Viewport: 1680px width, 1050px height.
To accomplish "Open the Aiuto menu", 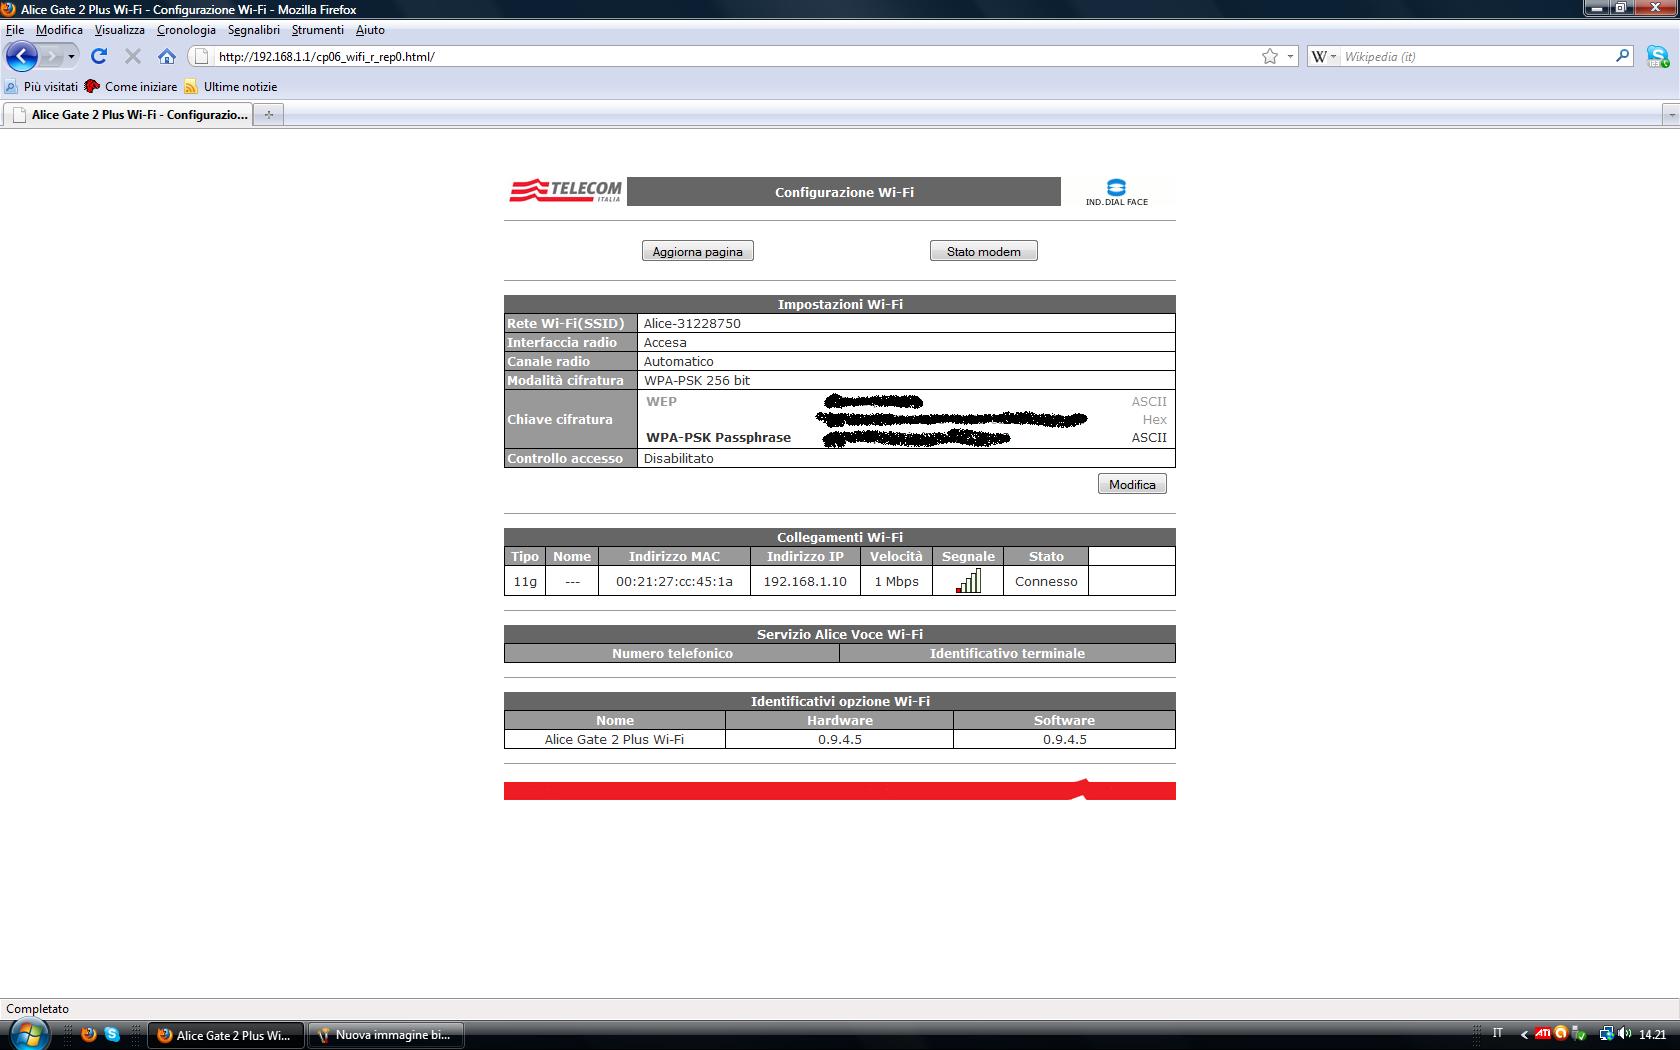I will (370, 30).
